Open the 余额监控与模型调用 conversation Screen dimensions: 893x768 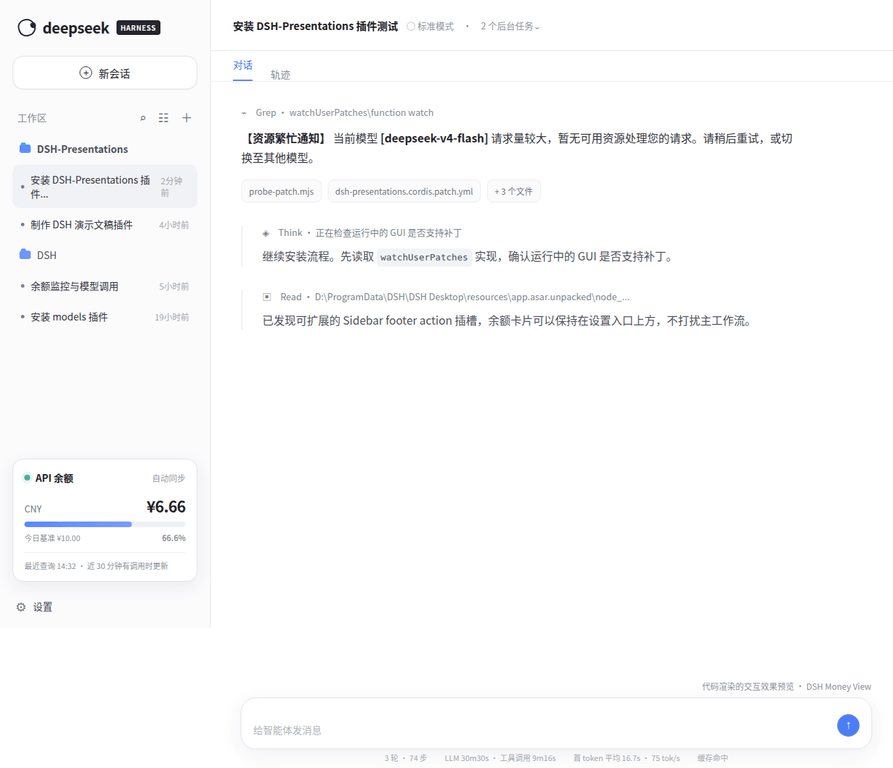click(x=105, y=286)
